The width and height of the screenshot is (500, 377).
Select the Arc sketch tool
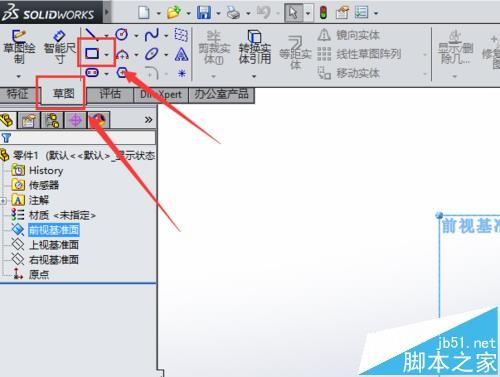(x=122, y=54)
